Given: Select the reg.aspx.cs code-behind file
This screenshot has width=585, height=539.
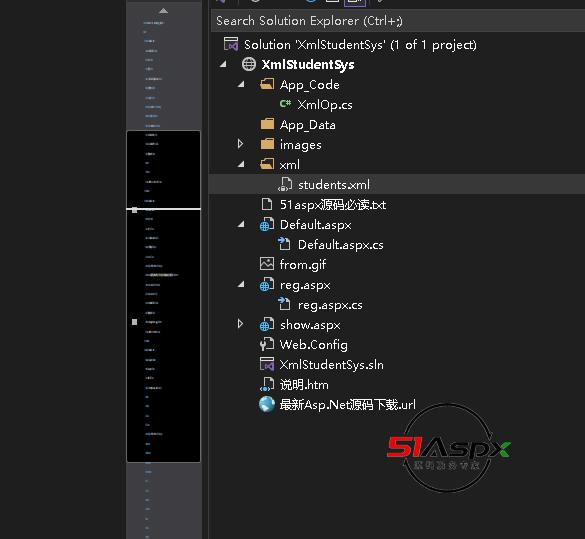Looking at the screenshot, I should [x=330, y=305].
